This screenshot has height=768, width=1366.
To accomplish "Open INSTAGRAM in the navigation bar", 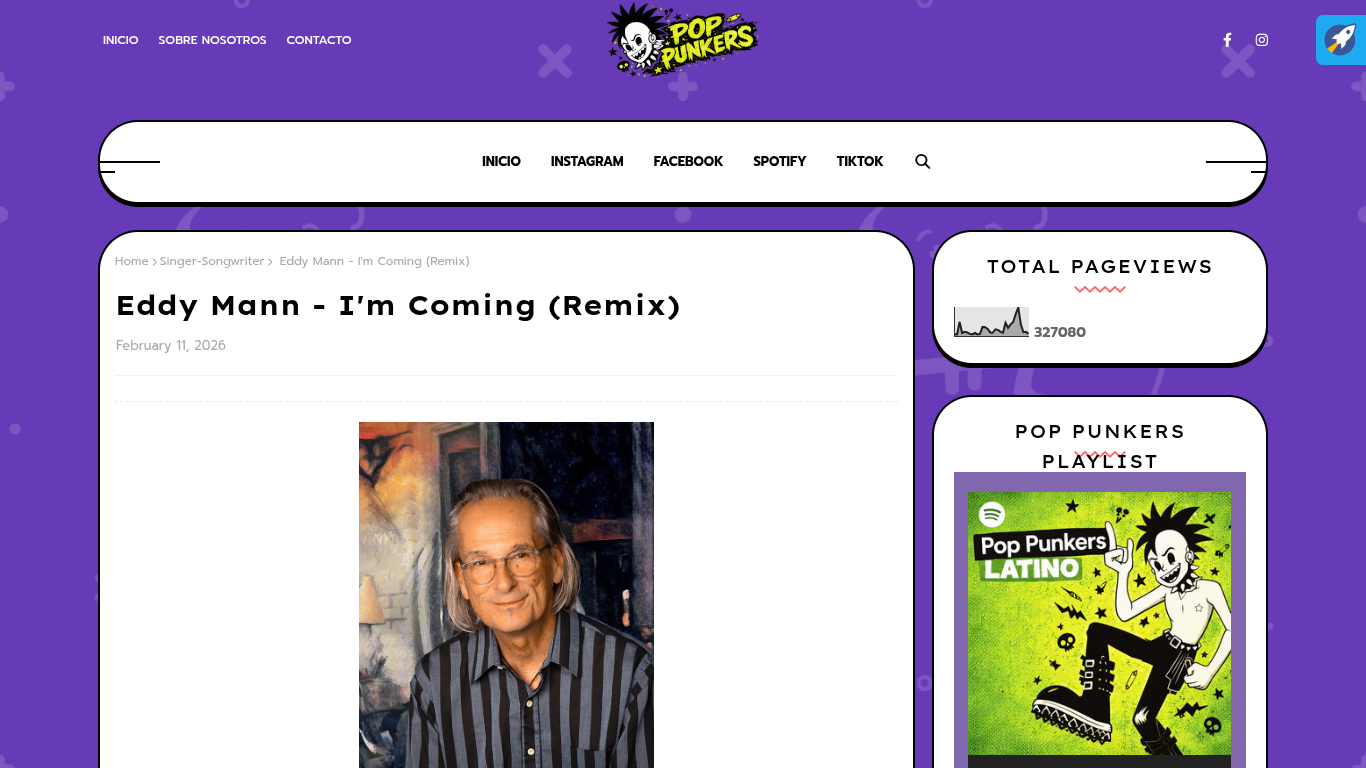I will (587, 161).
